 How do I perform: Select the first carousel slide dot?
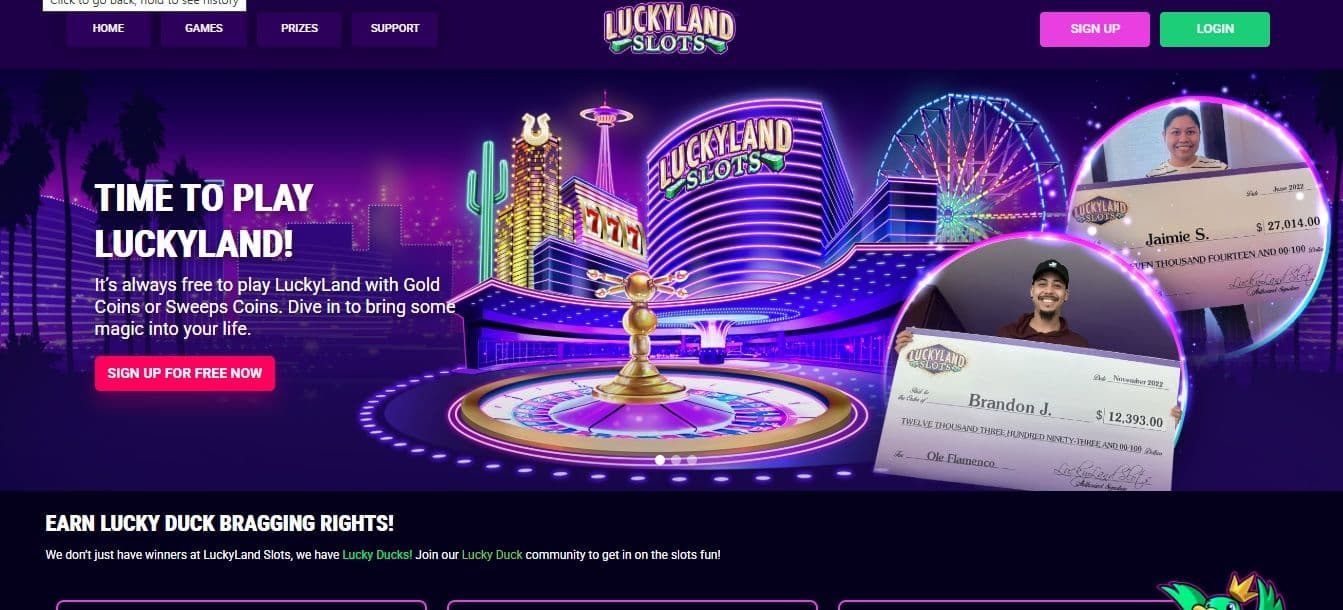click(x=660, y=460)
